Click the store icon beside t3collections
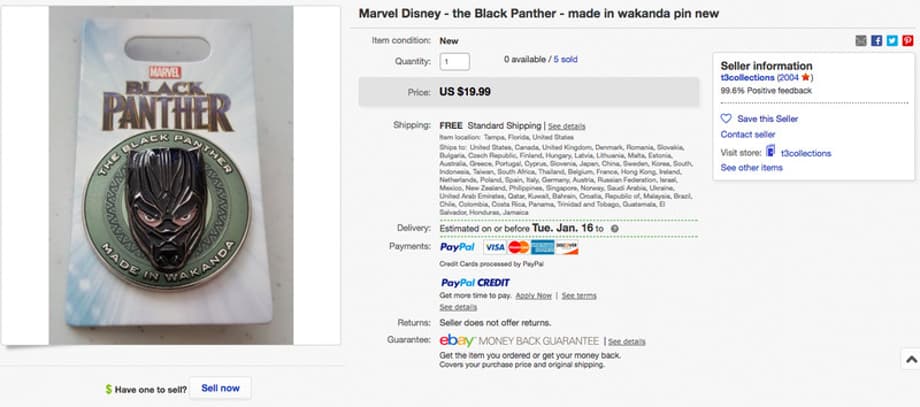The width and height of the screenshot is (920, 407). tap(770, 152)
